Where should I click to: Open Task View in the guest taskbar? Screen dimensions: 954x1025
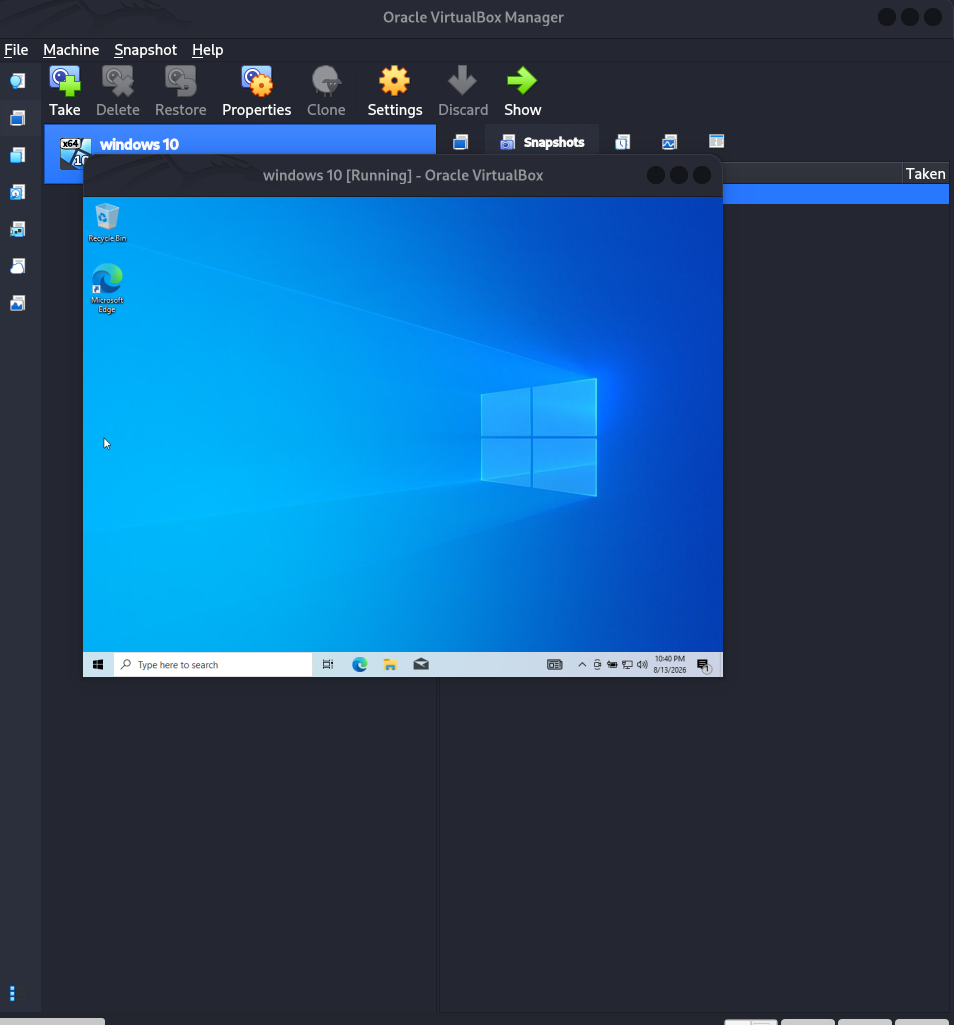point(328,665)
